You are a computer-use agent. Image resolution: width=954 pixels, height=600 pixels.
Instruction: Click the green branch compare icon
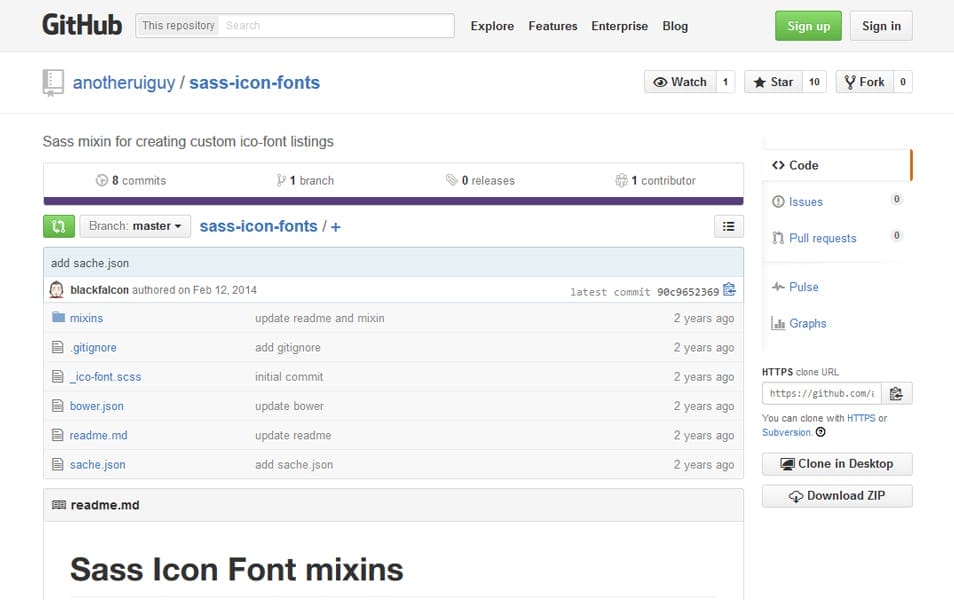coord(58,226)
